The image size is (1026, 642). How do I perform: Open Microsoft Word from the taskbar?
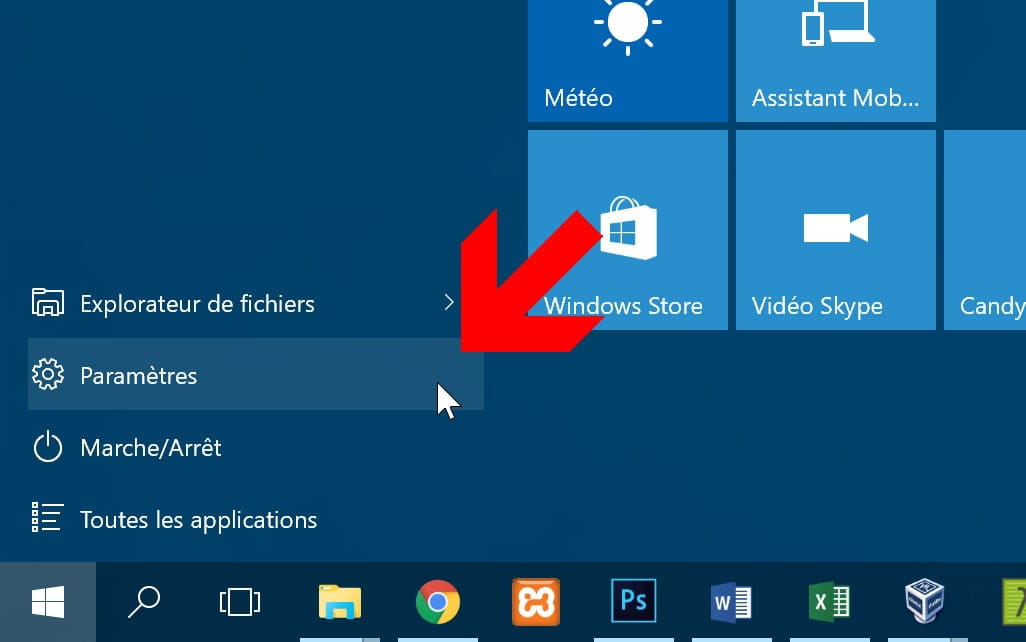pyautogui.click(x=732, y=601)
